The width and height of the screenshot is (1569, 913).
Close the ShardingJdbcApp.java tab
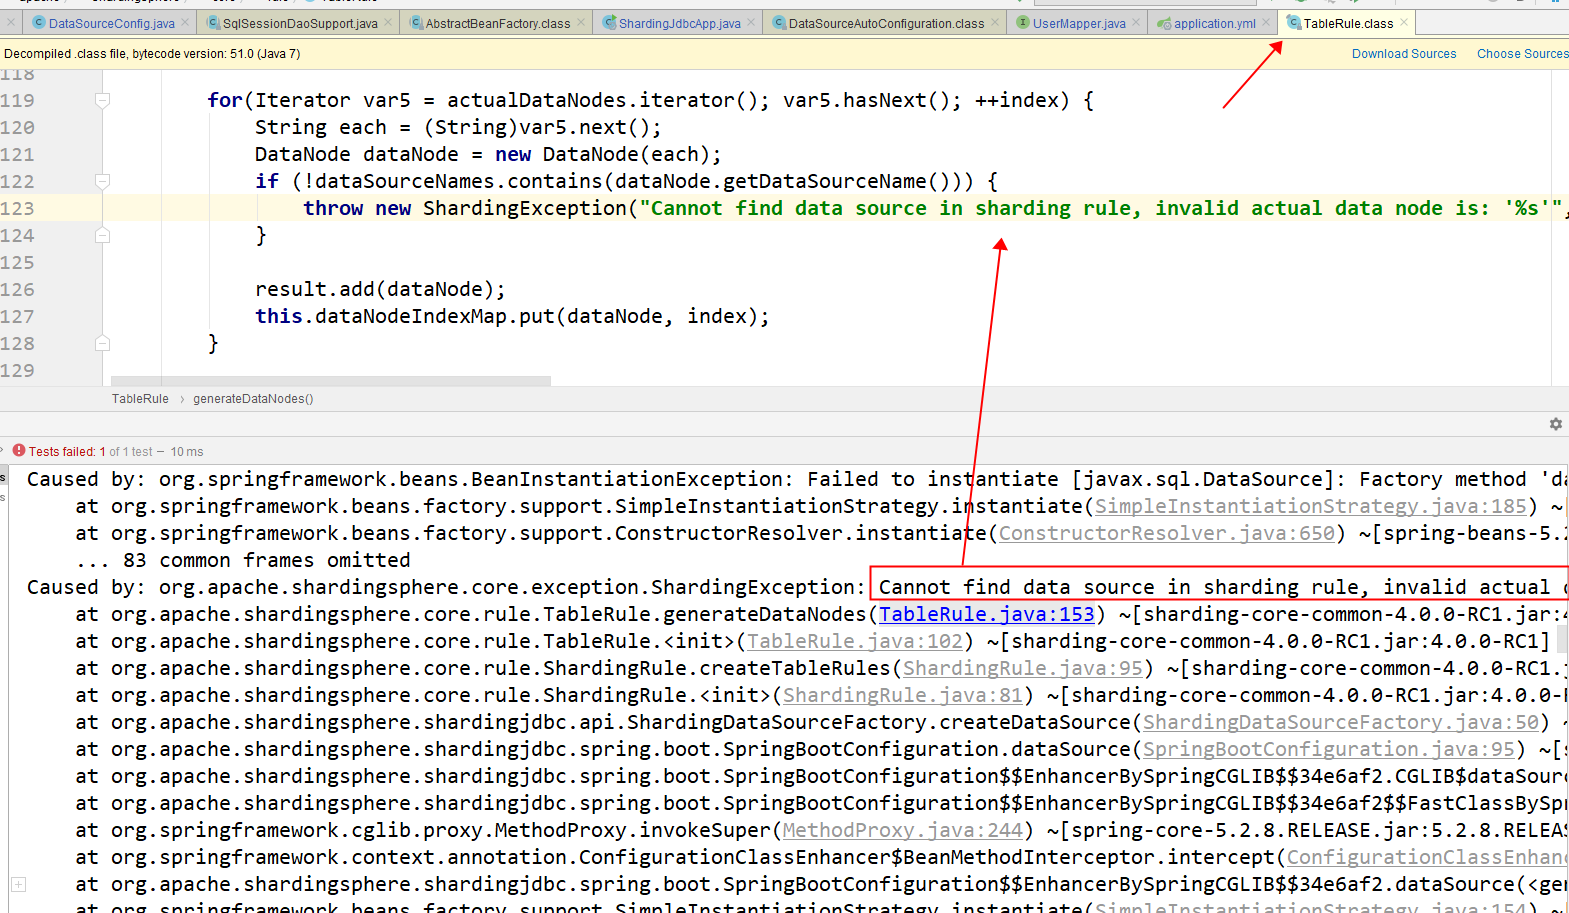point(751,22)
